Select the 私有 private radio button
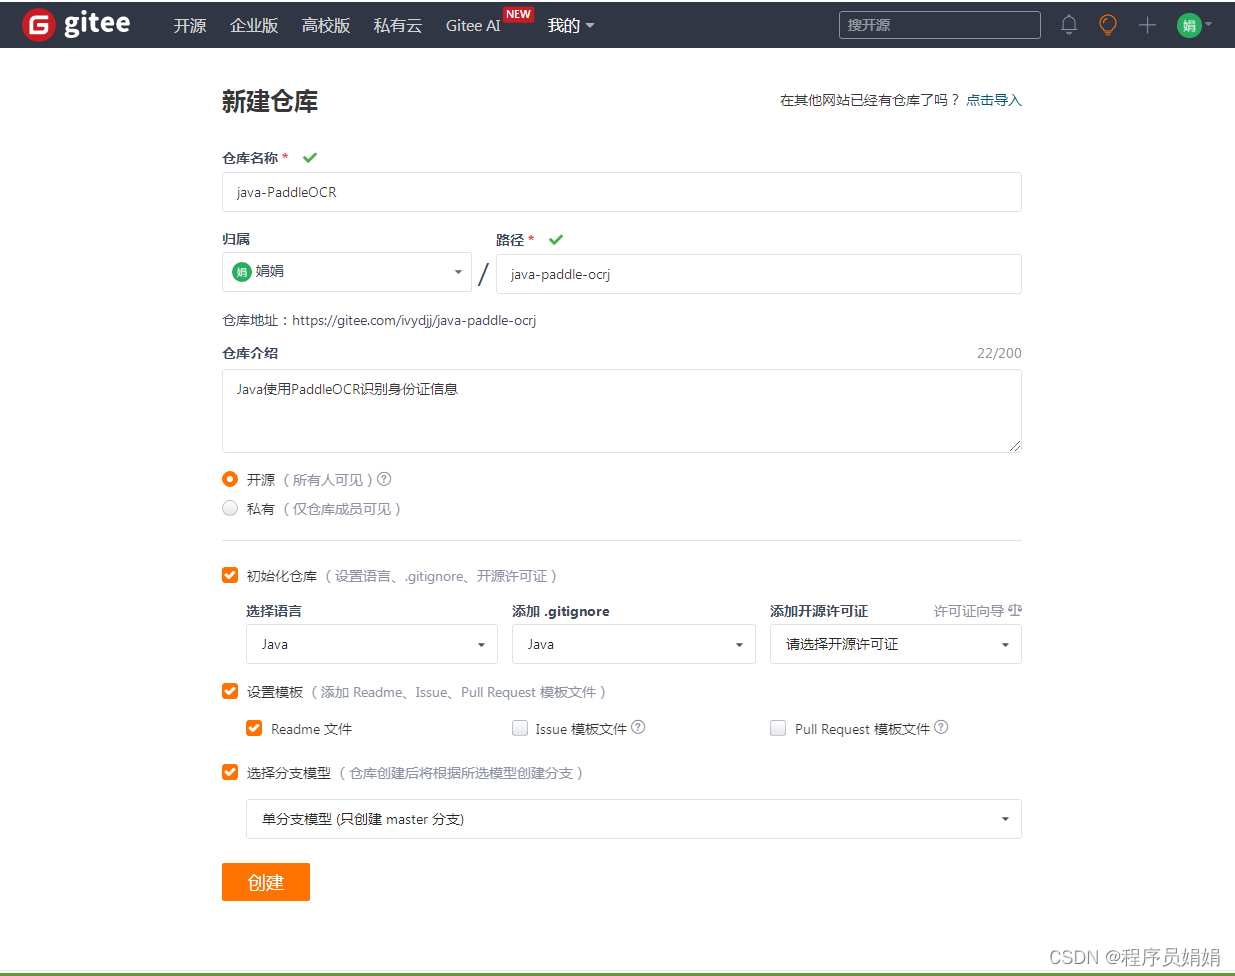Image resolution: width=1235 pixels, height=976 pixels. (230, 508)
